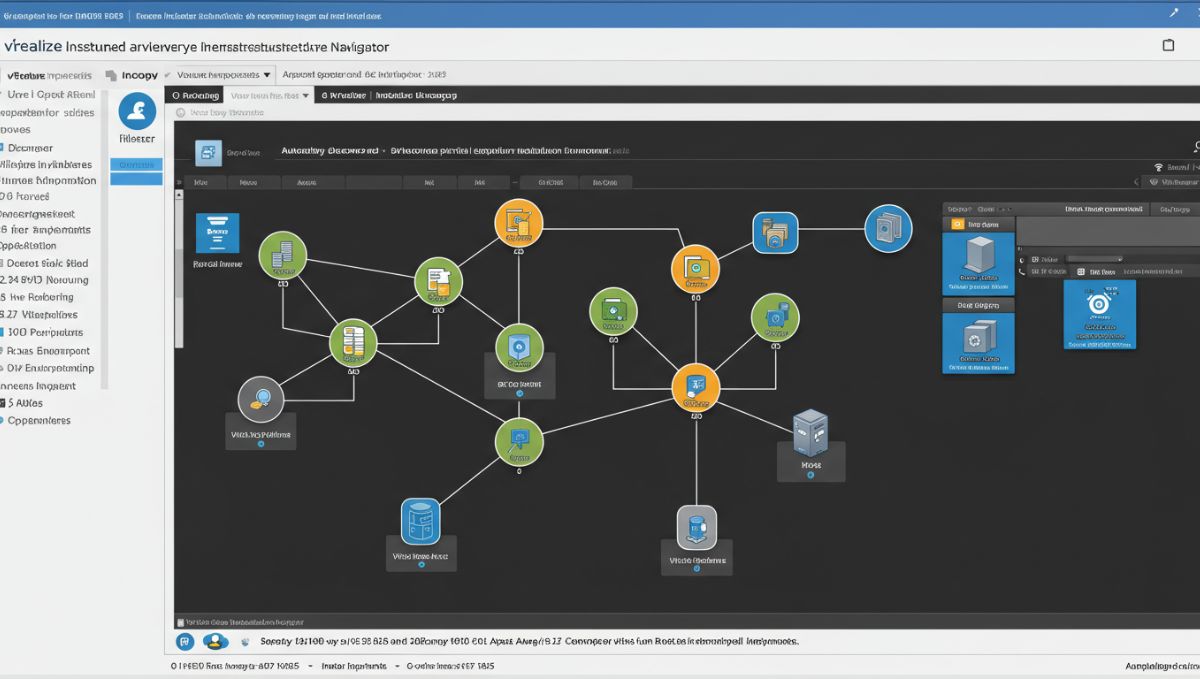This screenshot has width=1200, height=679.
Task: Click the pin icon in the blue title bar
Action: pos(1174,12)
